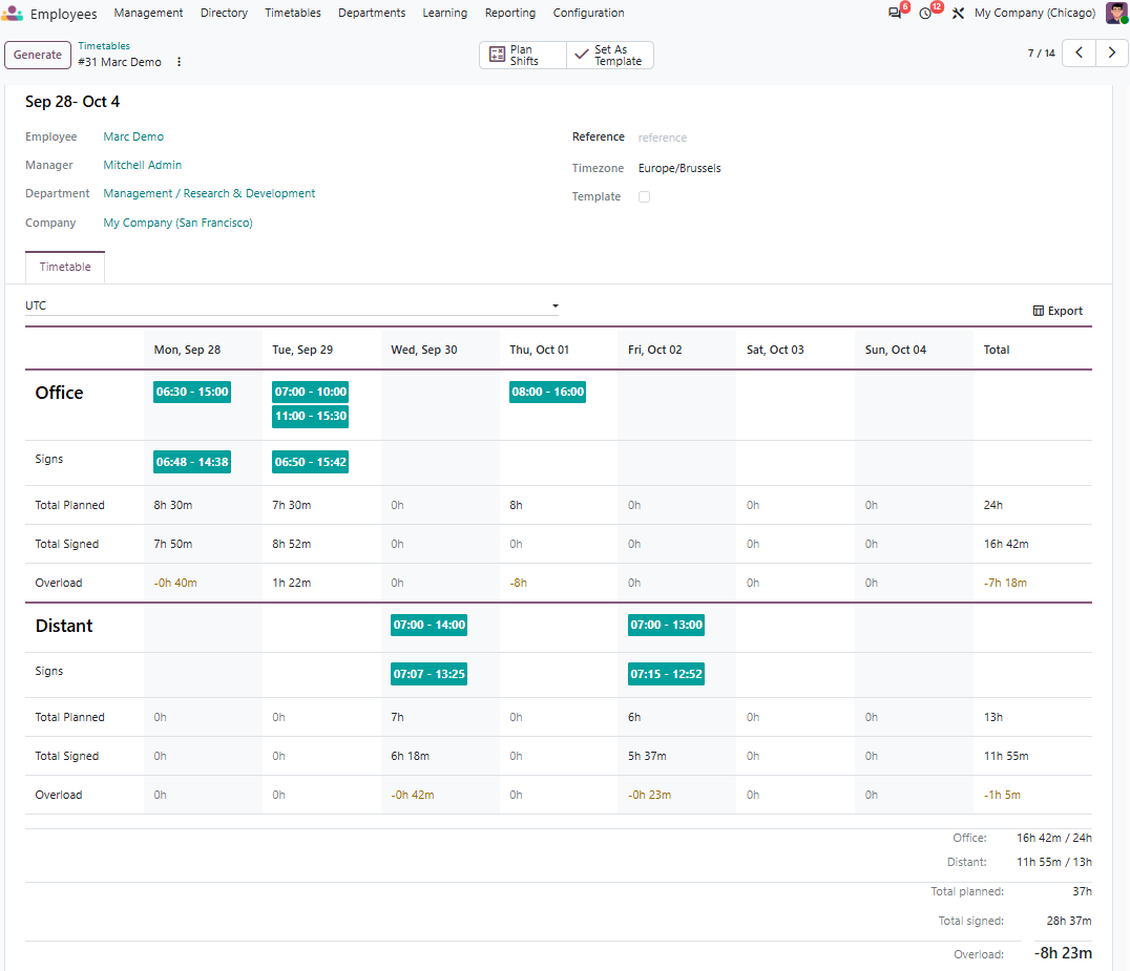Click the 8h 52m Total Signed cell

coord(292,544)
